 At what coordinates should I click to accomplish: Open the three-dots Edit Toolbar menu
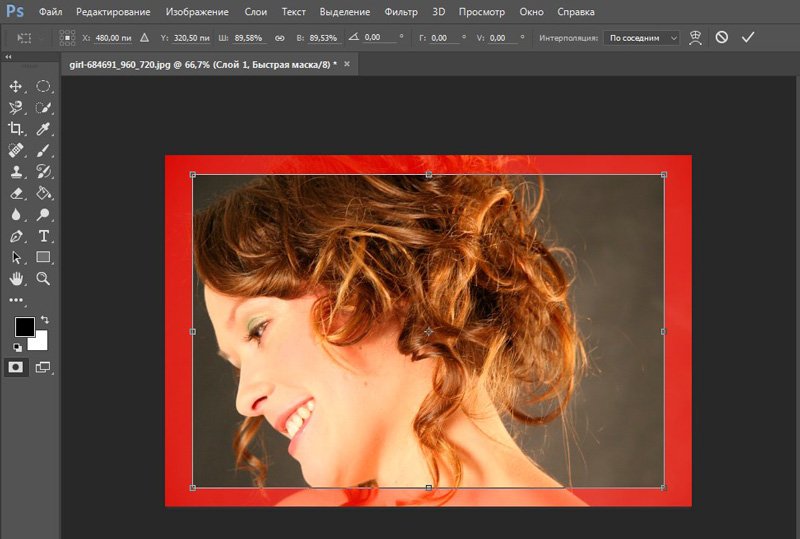(x=16, y=300)
